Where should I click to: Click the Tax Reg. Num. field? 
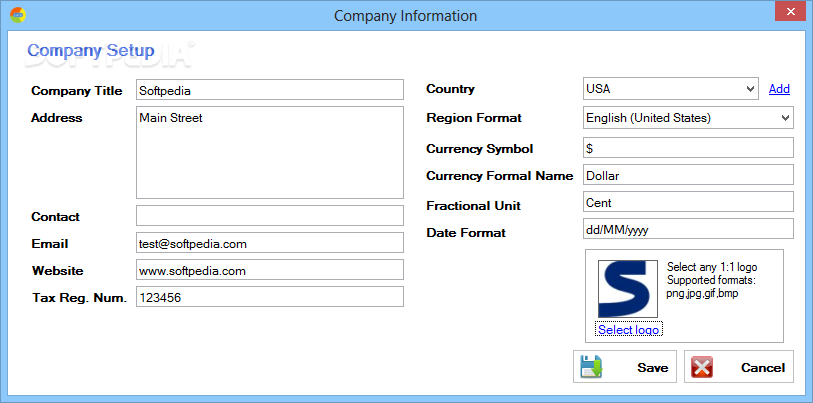pyautogui.click(x=270, y=297)
